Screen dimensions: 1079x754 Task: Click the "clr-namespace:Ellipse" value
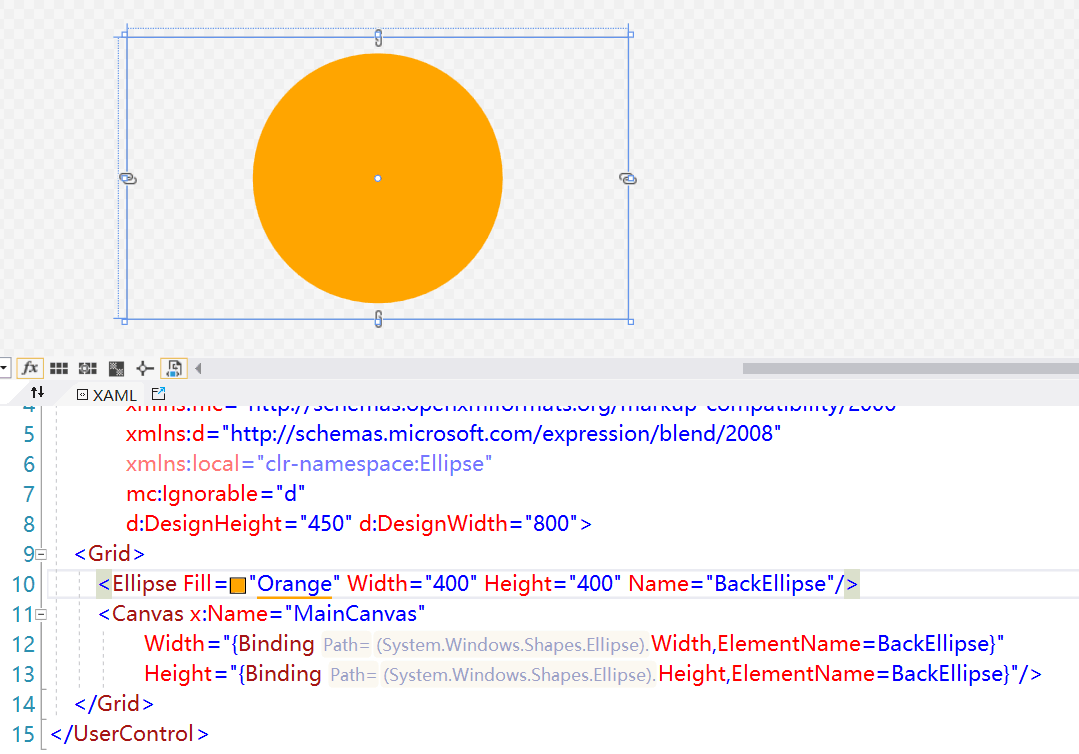pyautogui.click(x=374, y=464)
